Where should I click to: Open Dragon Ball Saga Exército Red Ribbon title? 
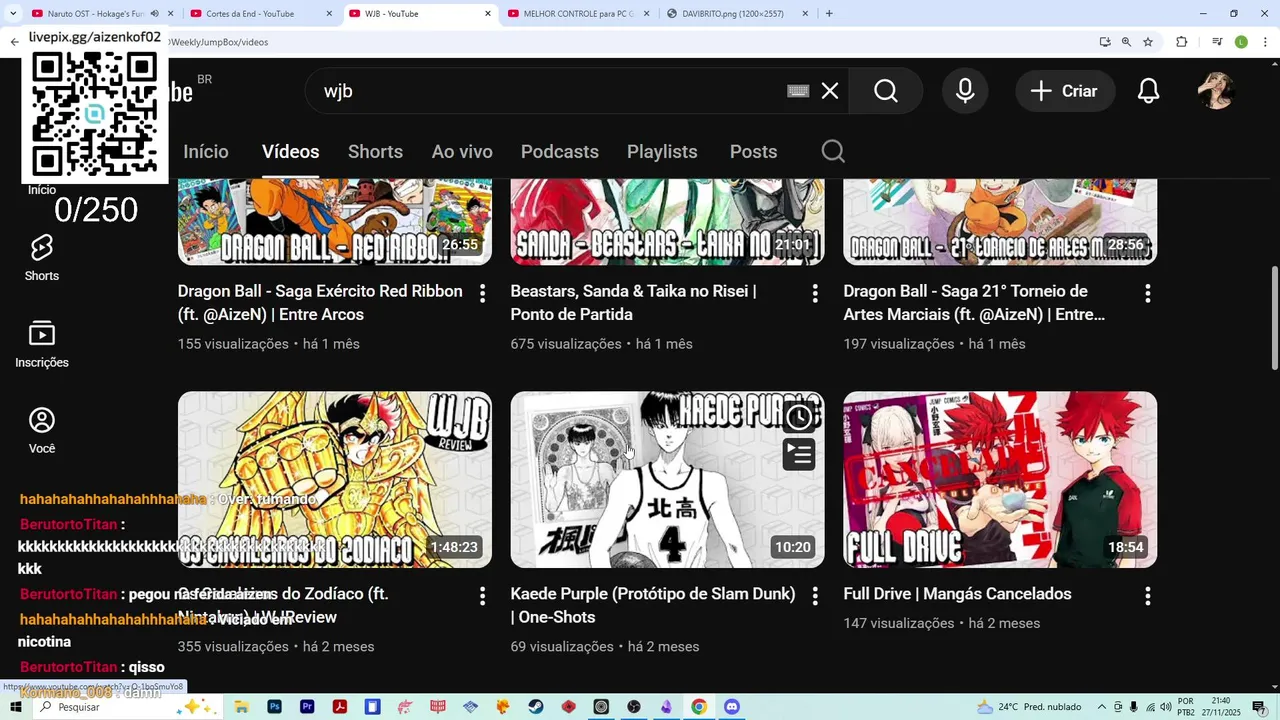[320, 303]
